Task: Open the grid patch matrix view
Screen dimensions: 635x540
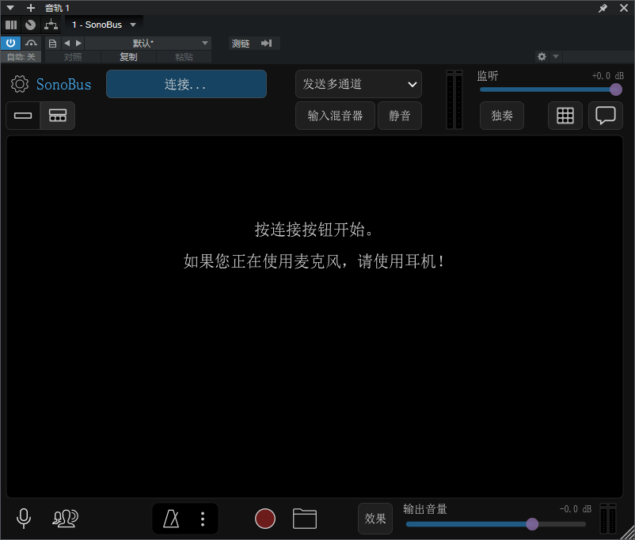Action: point(565,115)
